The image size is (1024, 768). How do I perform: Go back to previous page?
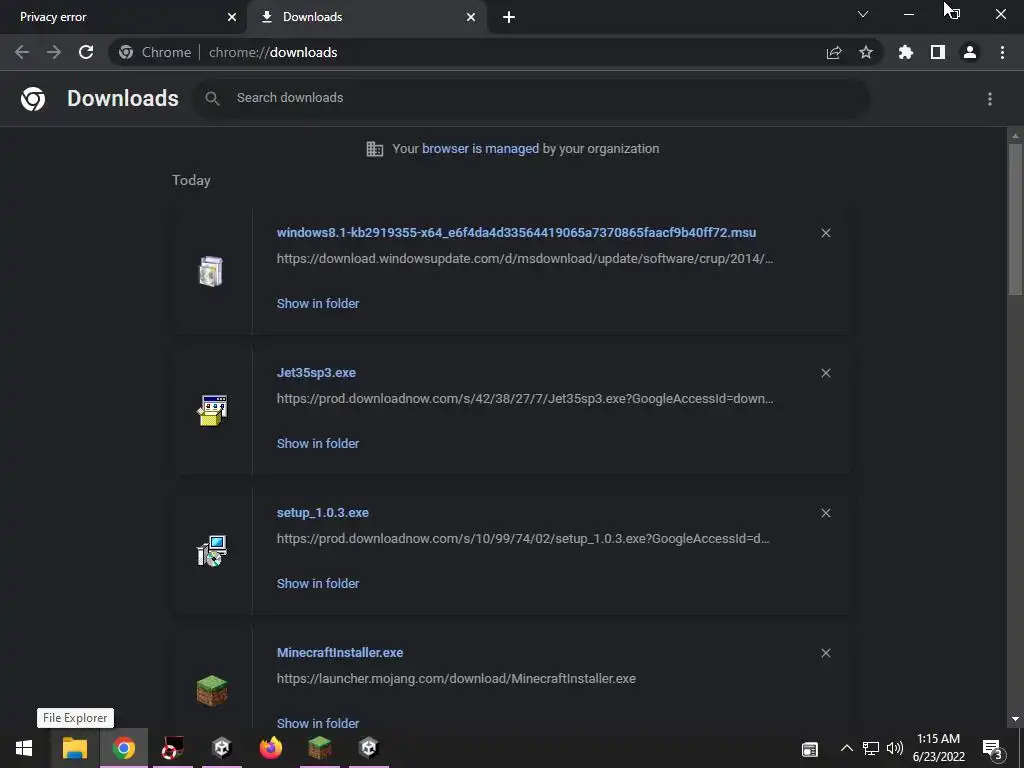pyautogui.click(x=22, y=52)
